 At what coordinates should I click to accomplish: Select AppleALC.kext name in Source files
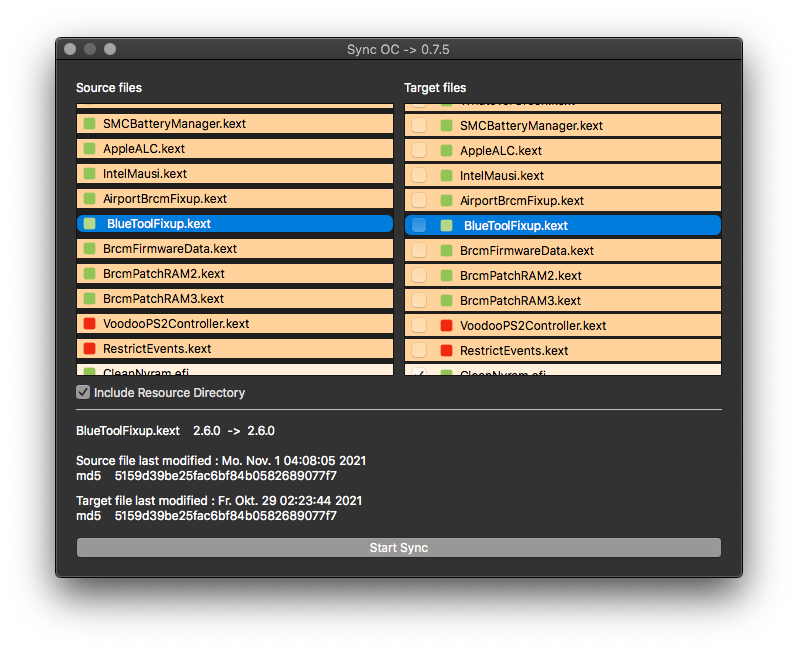coord(144,149)
